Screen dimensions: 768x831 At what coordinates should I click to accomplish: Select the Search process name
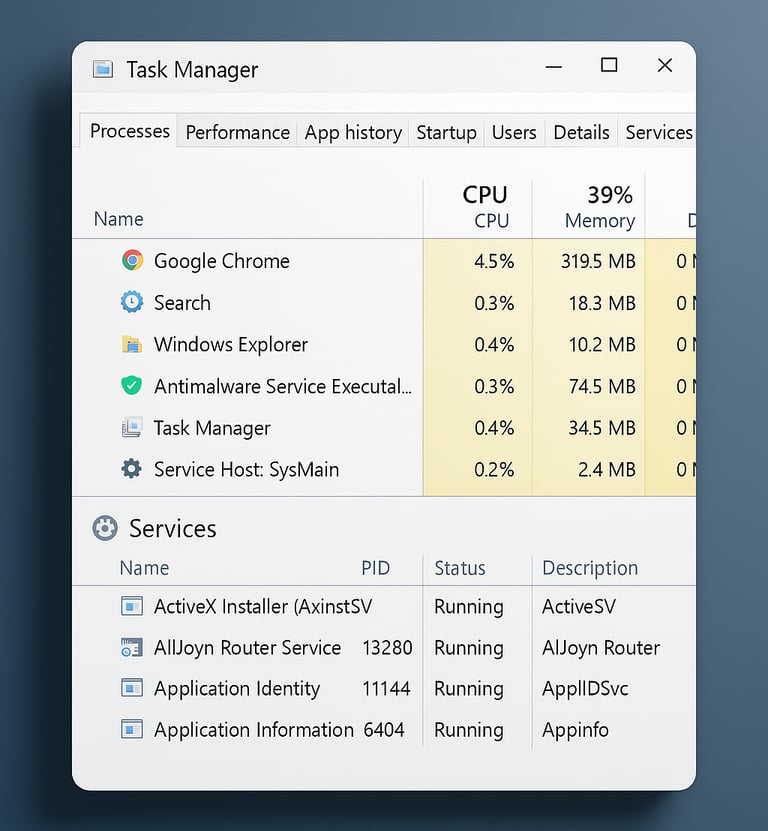[182, 303]
